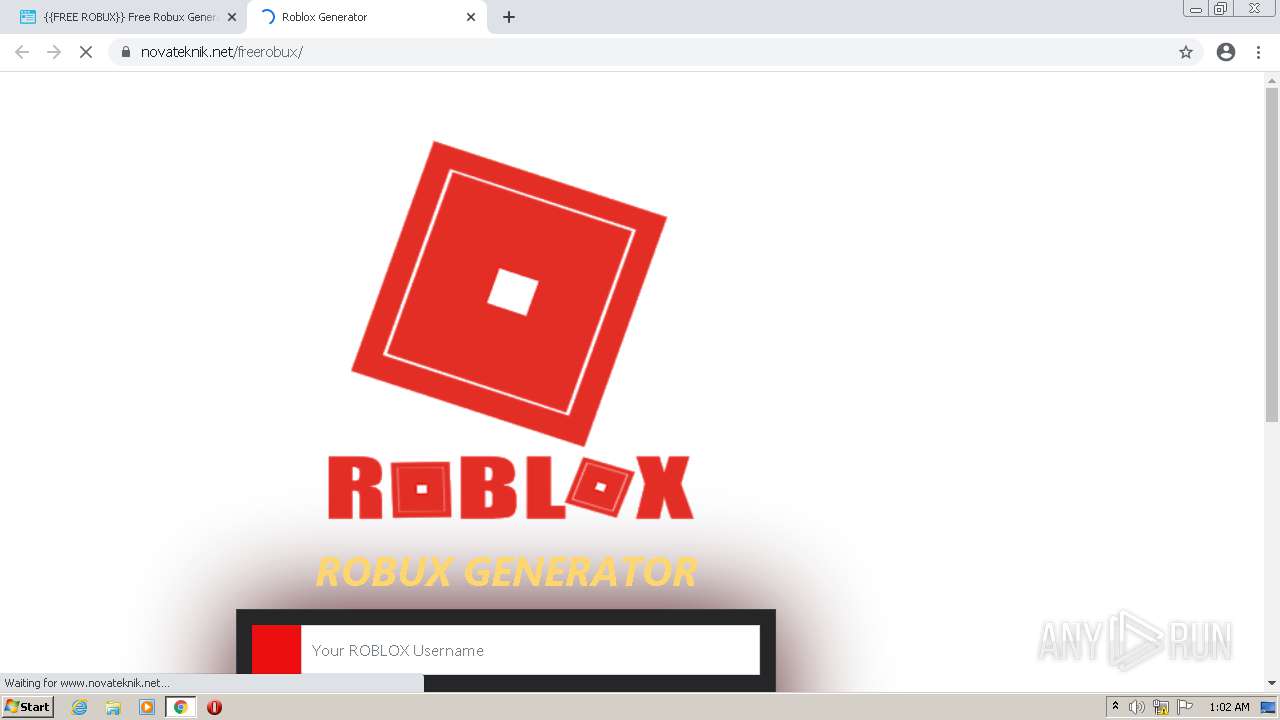Click the vertical scrollbar thumb
Viewport: 1280px width, 720px height.
click(x=1272, y=255)
